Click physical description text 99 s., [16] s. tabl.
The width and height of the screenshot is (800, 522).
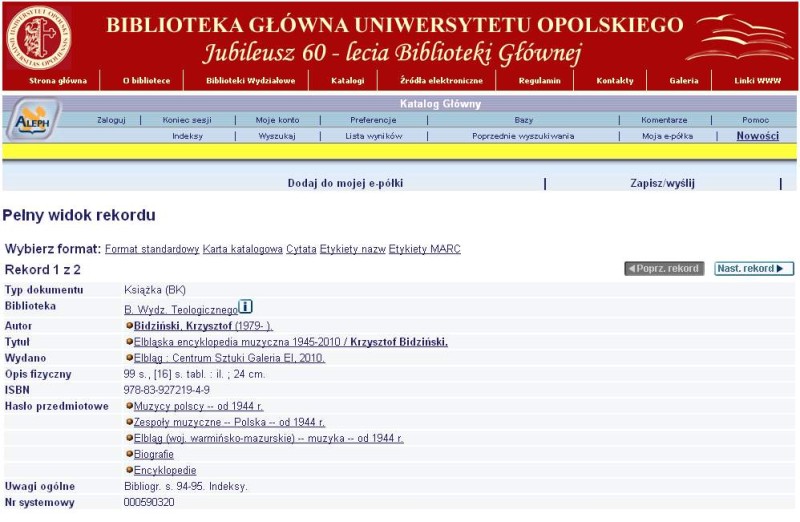[x=194, y=374]
